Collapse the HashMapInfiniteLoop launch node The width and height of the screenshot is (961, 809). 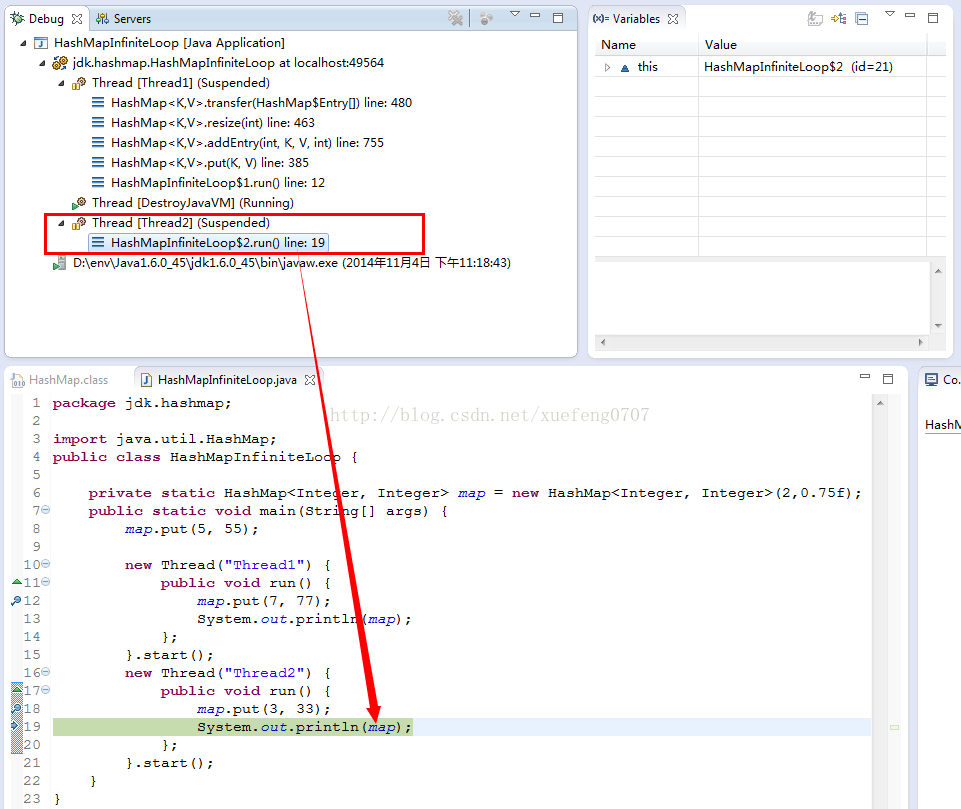(x=23, y=43)
